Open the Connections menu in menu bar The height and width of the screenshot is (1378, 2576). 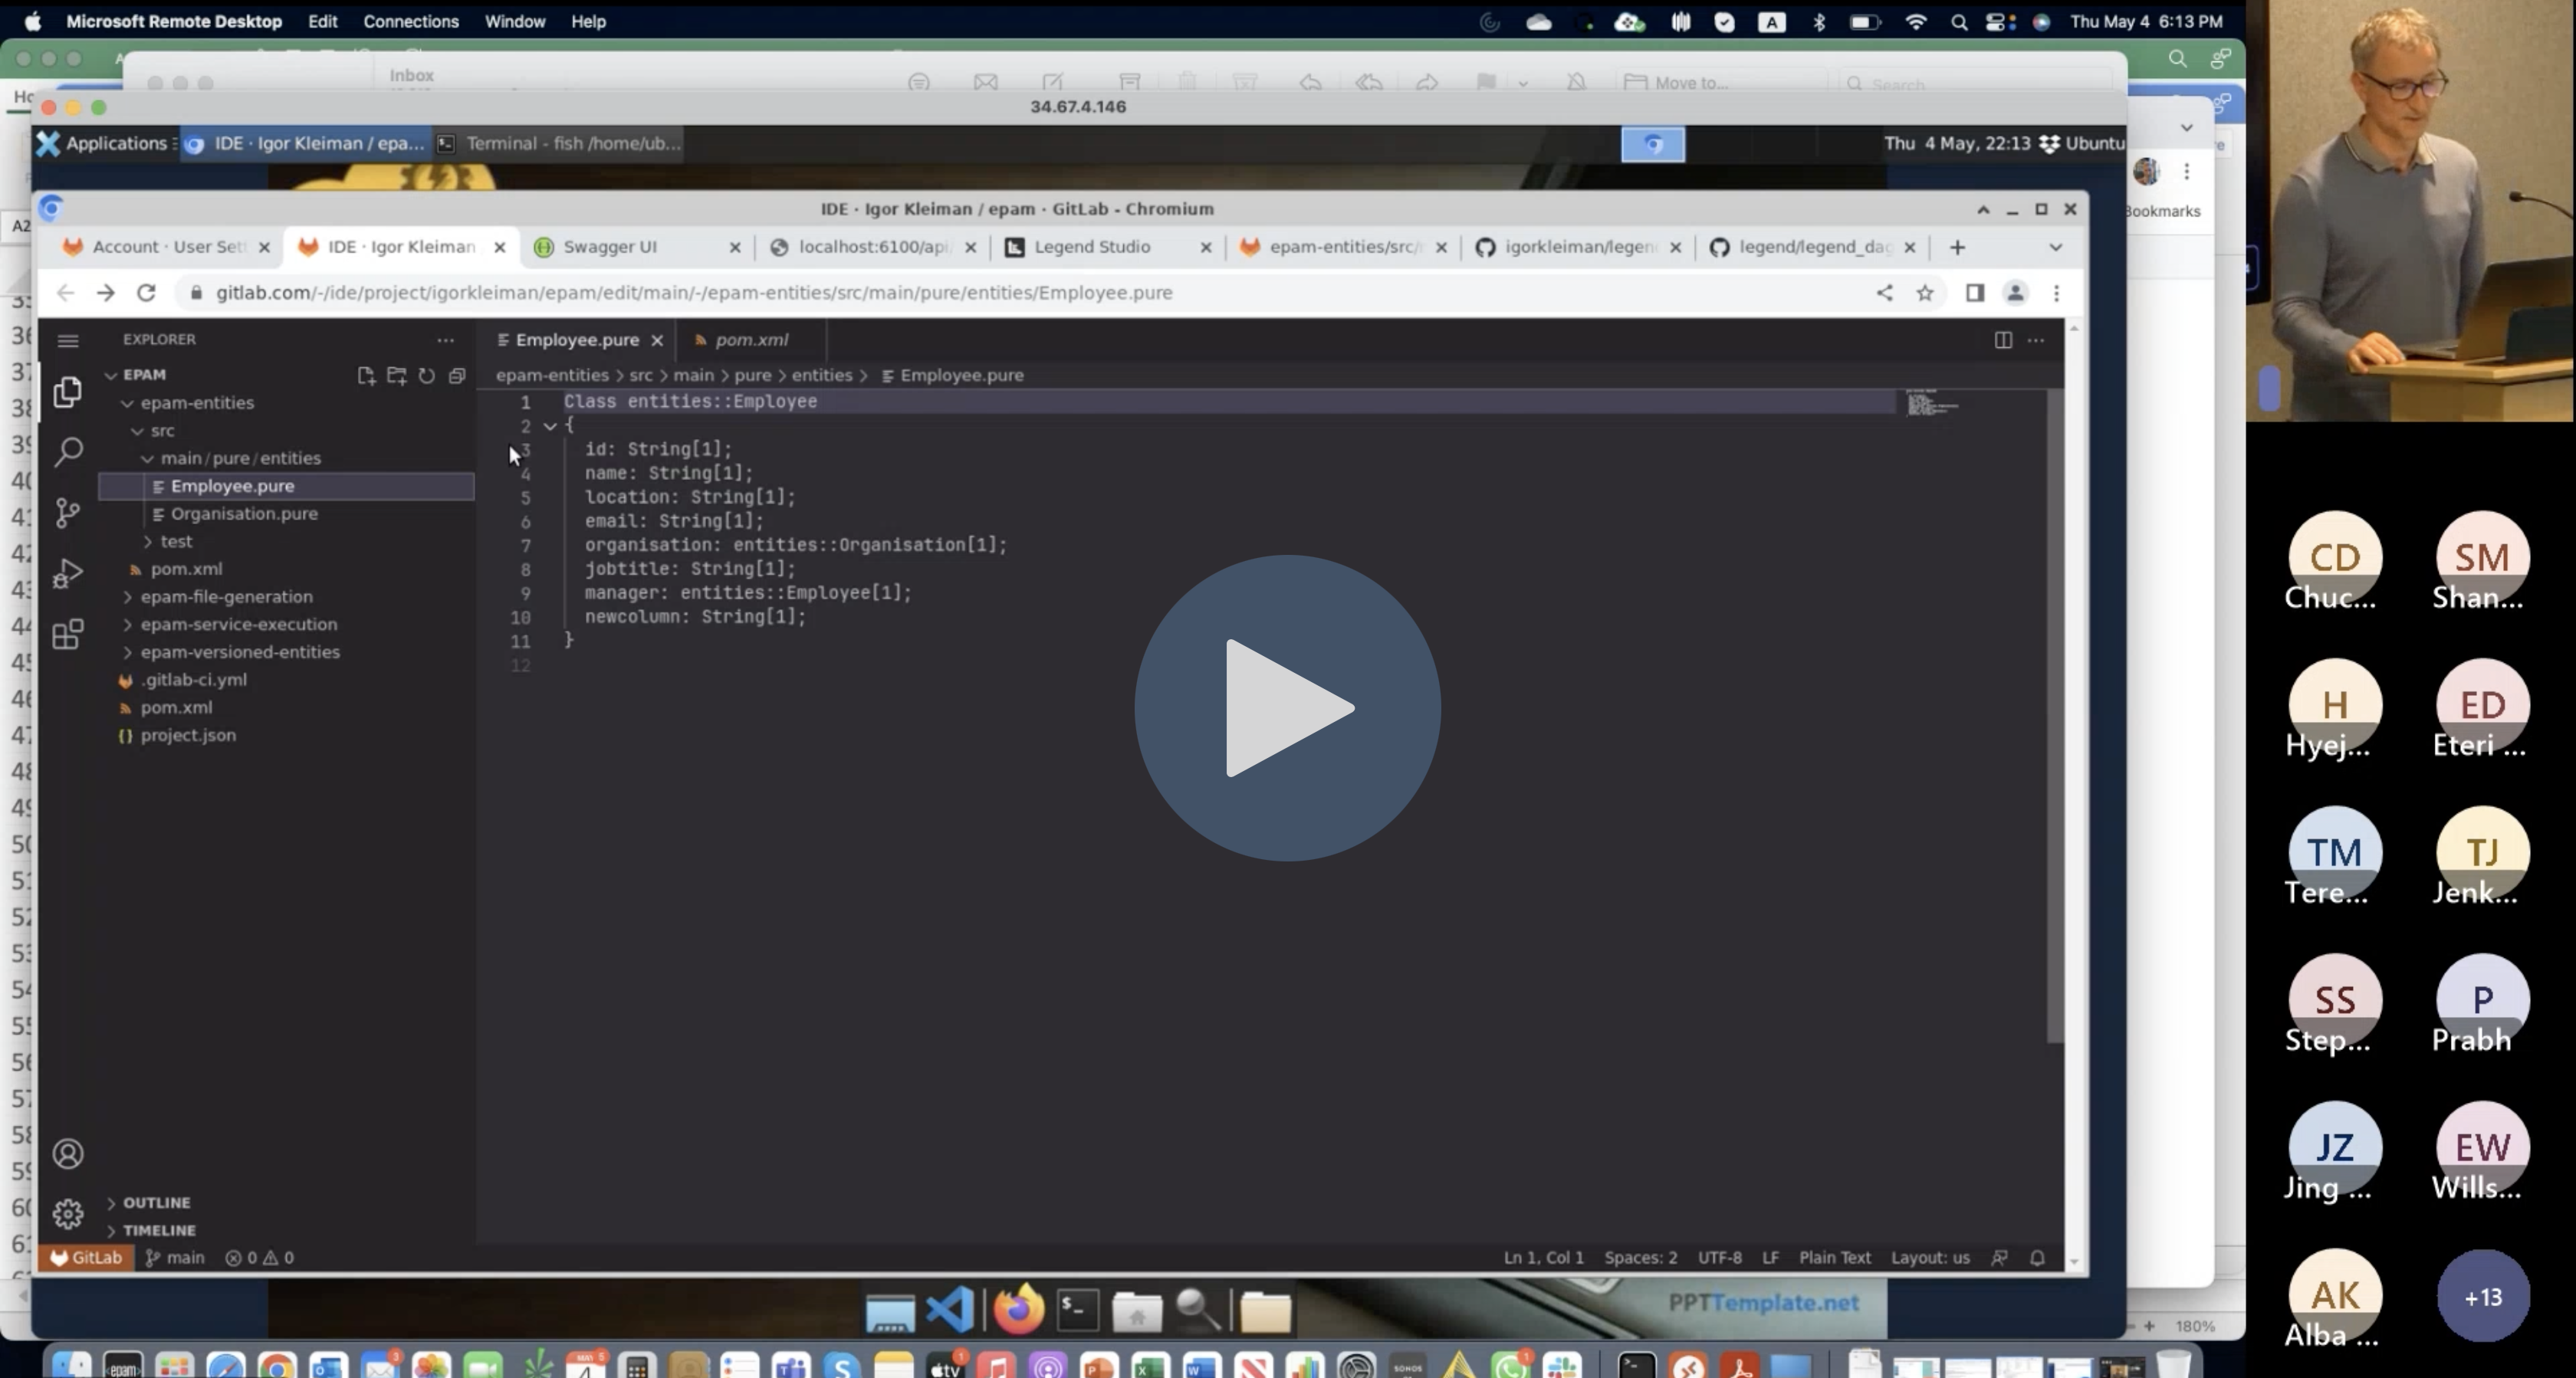pos(410,21)
